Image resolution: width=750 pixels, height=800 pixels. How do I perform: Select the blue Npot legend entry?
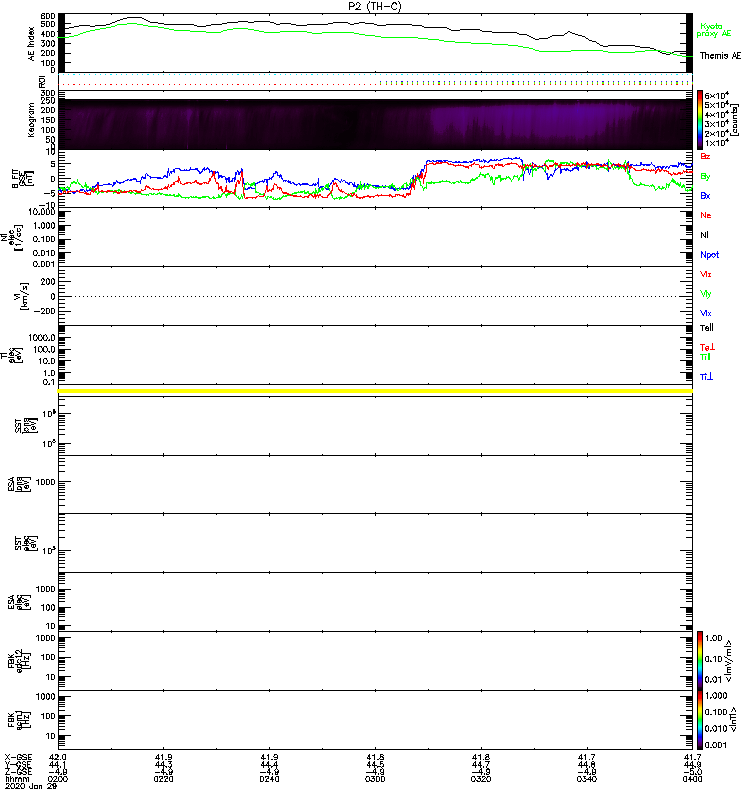710,255
